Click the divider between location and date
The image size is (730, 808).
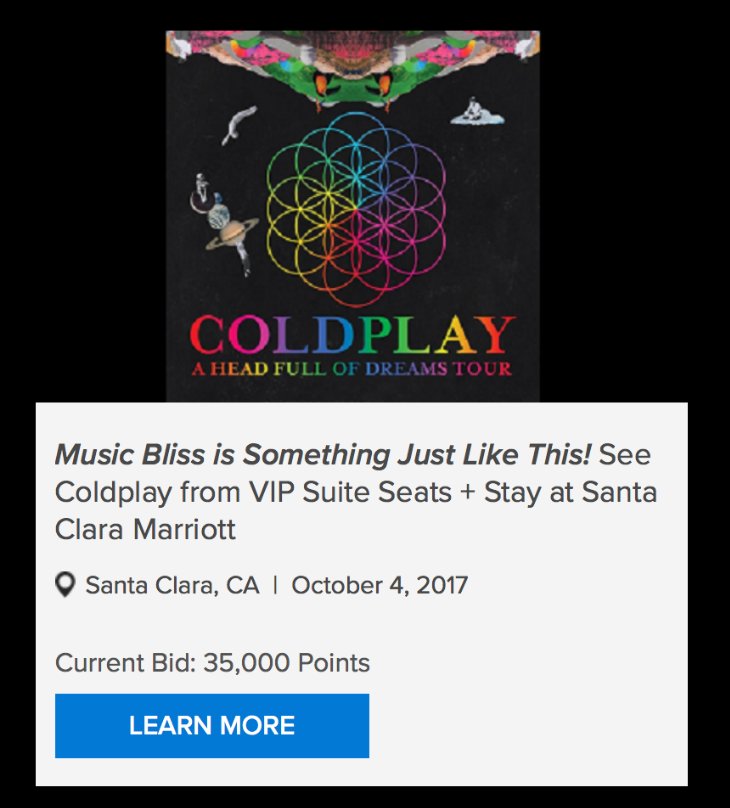[x=275, y=585]
